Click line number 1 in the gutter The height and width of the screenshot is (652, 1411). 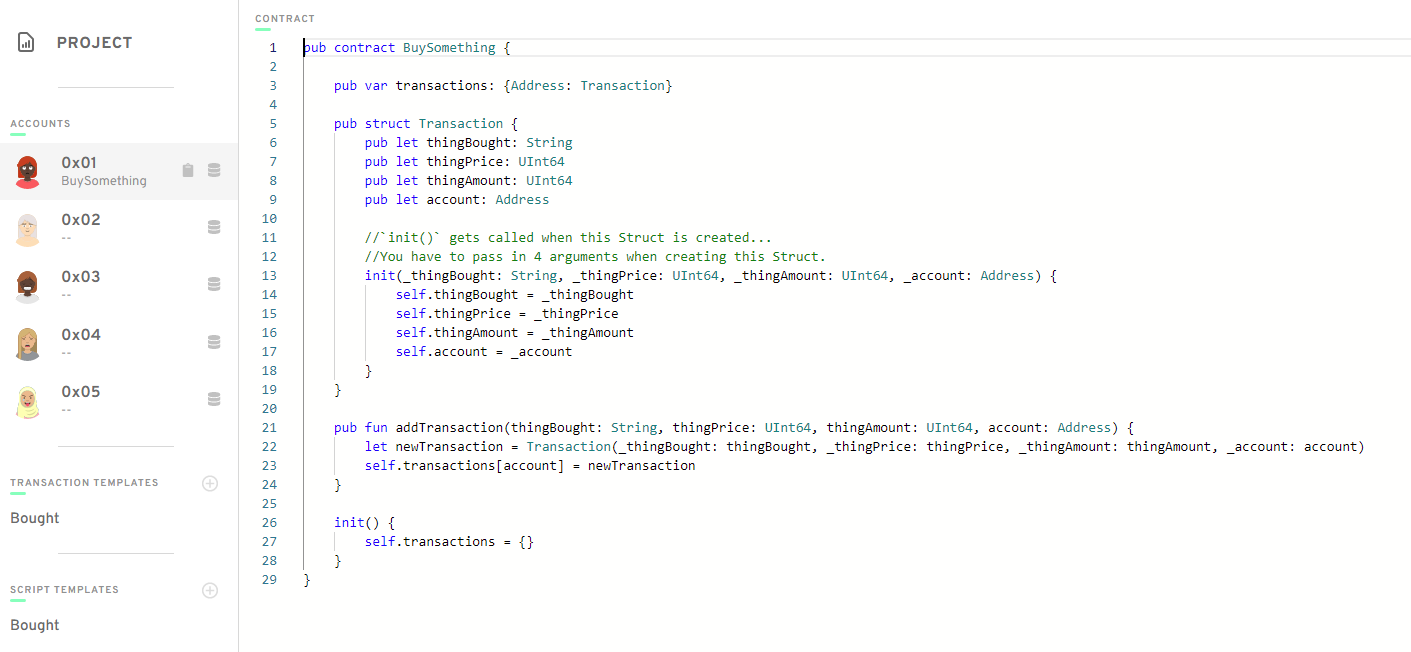pyautogui.click(x=272, y=47)
